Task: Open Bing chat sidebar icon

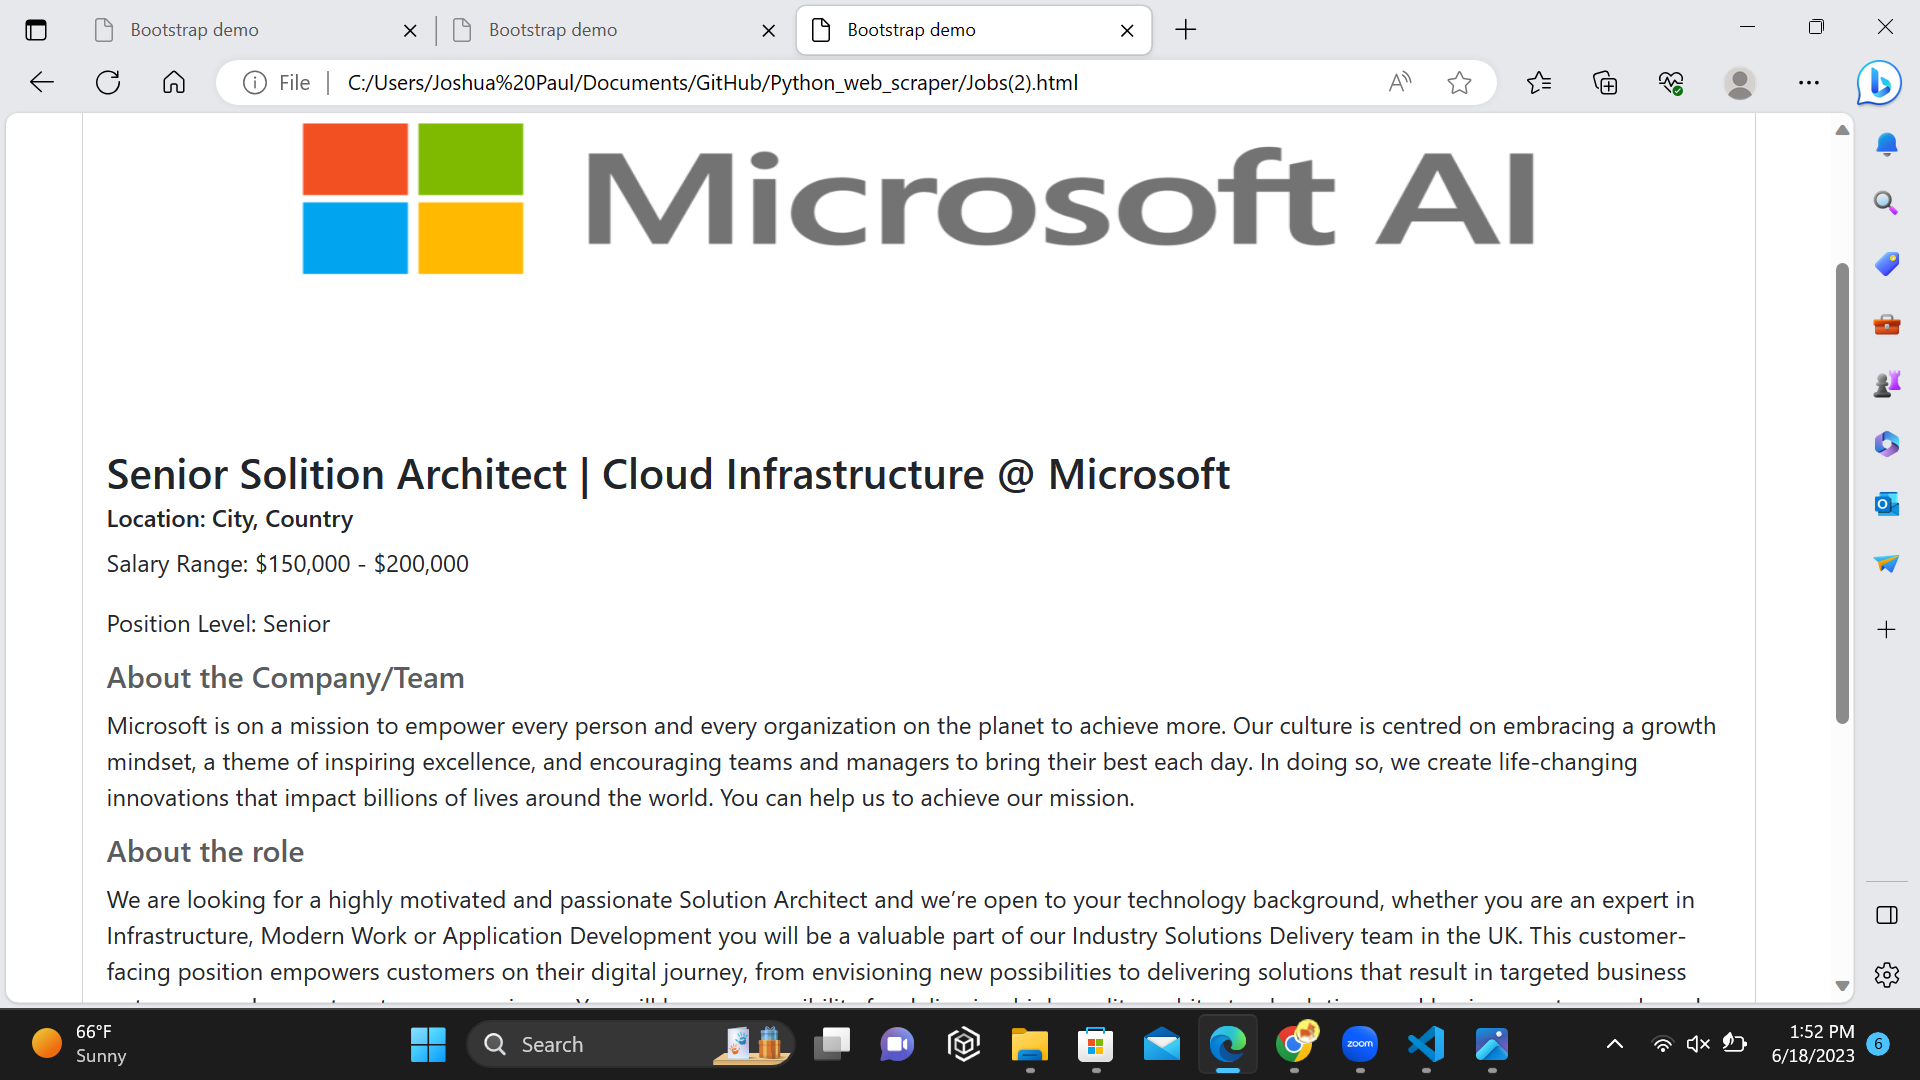Action: click(1879, 83)
